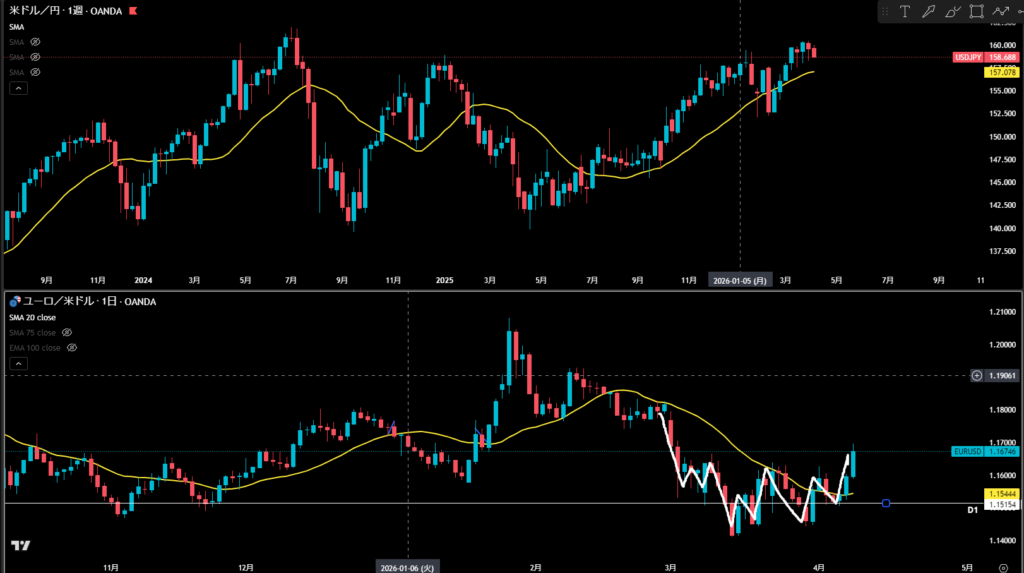The width and height of the screenshot is (1024, 573).
Task: Pick the Rectangle shape tool
Action: click(976, 12)
